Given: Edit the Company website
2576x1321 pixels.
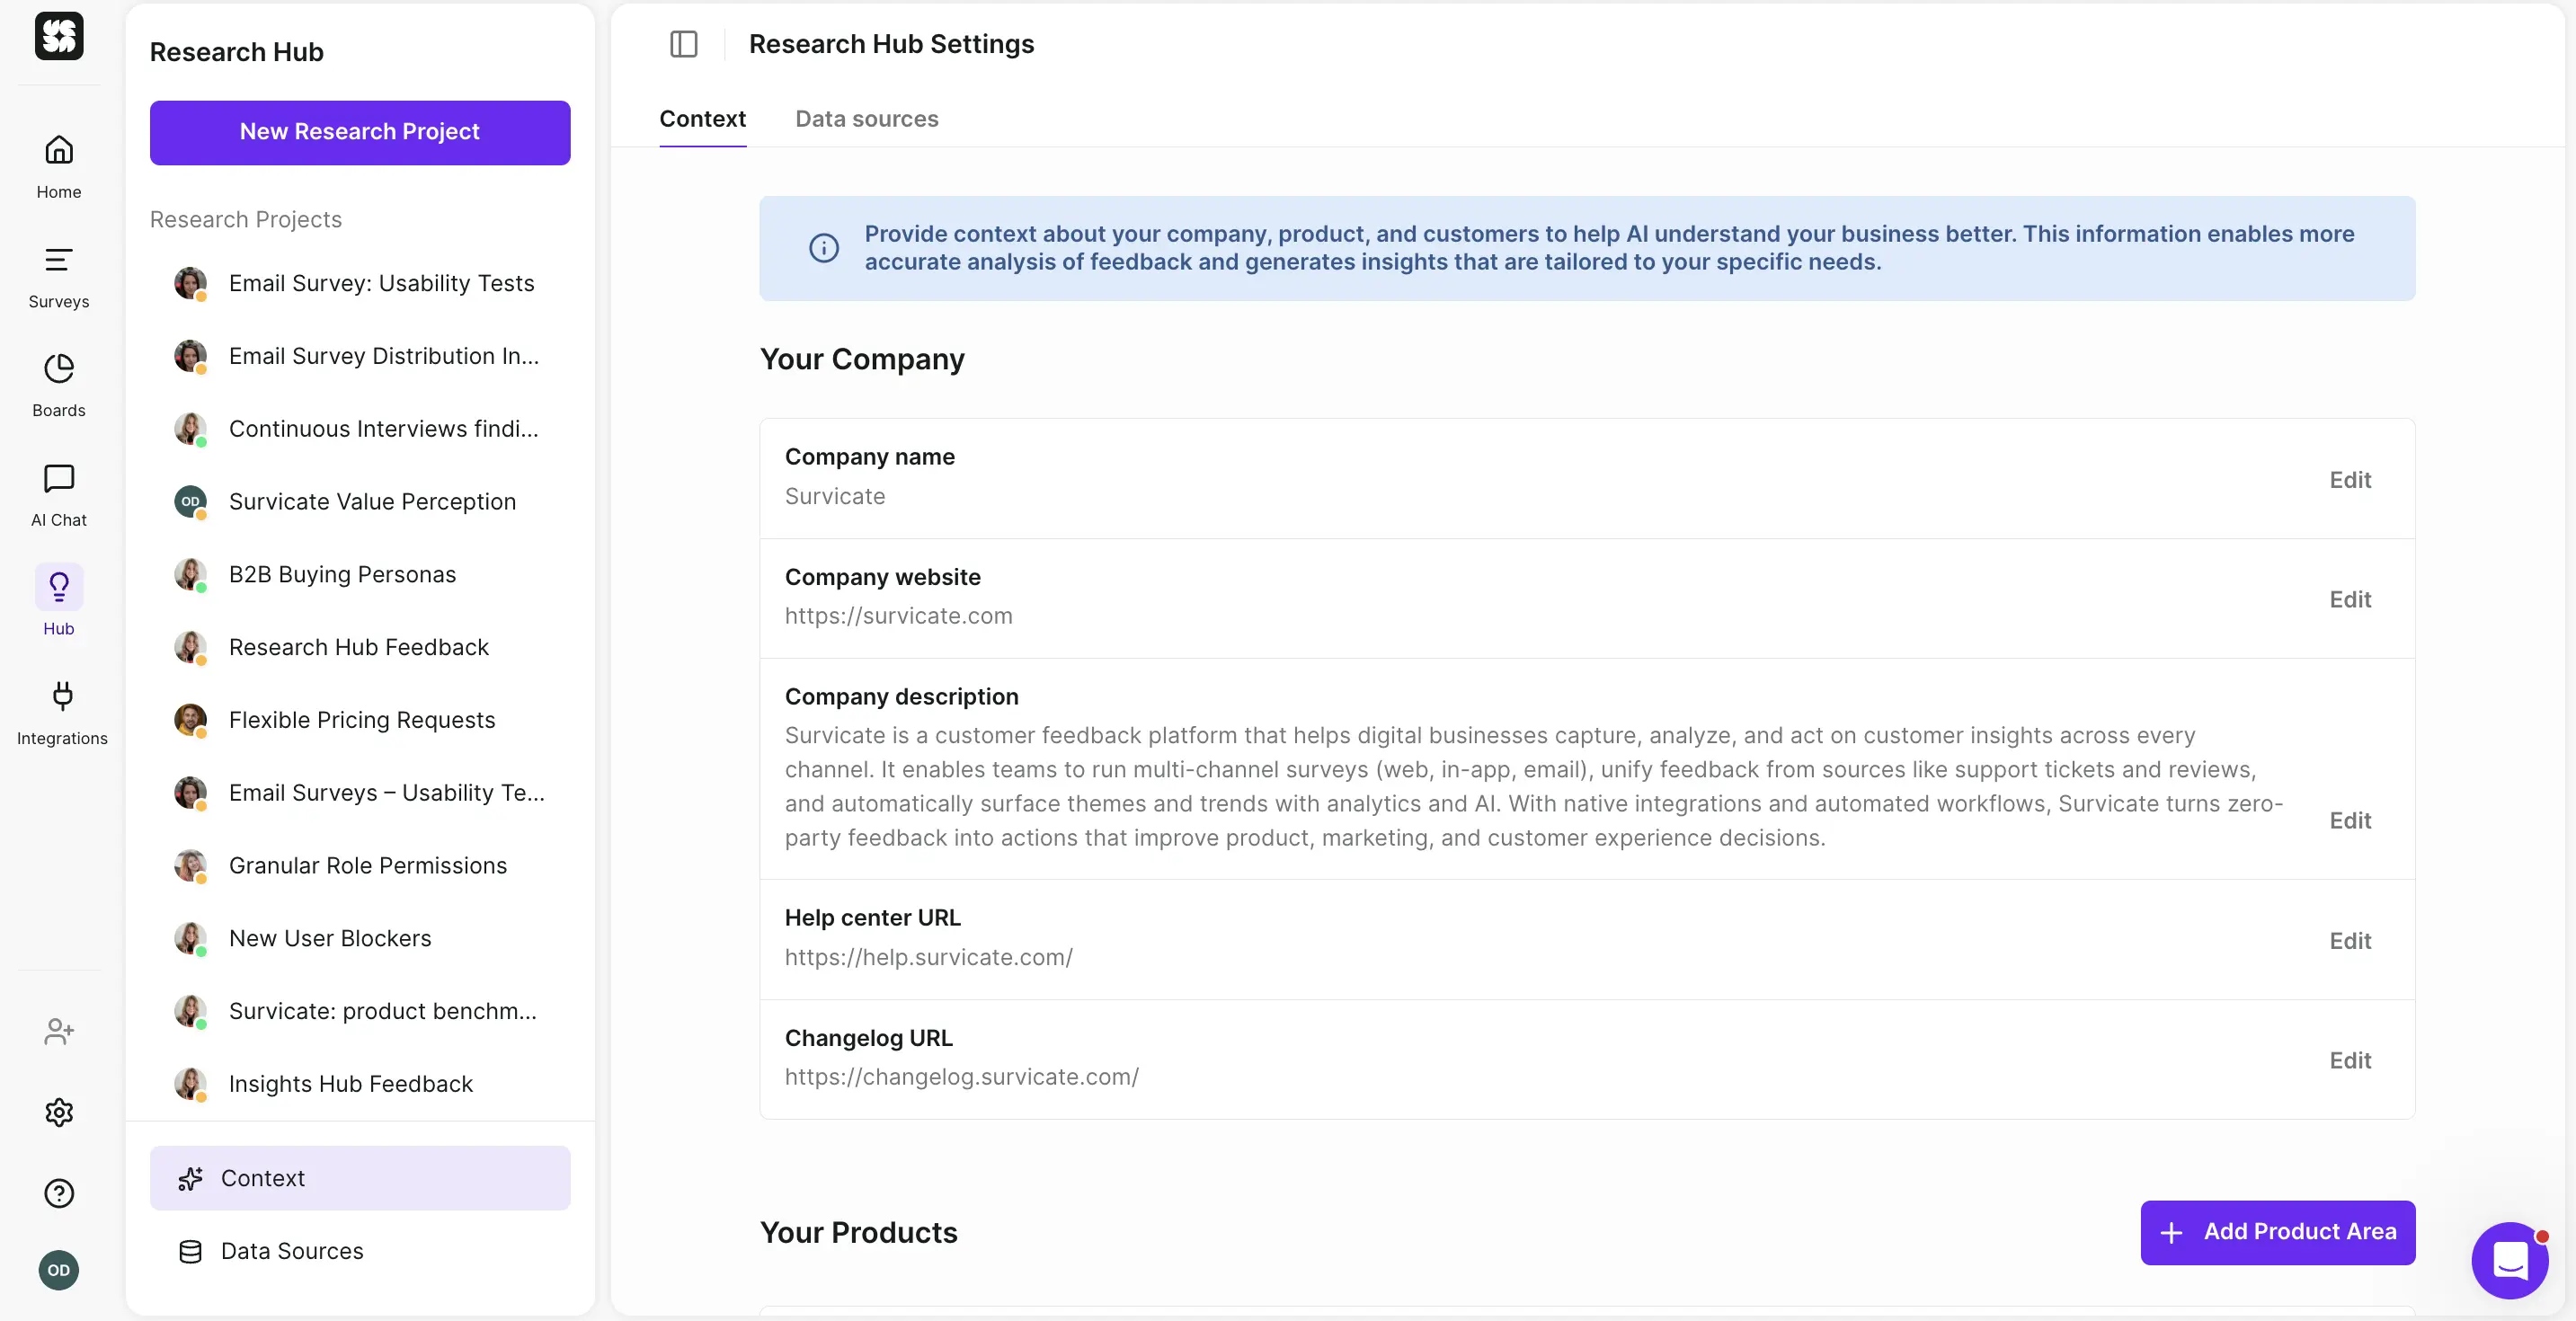Looking at the screenshot, I should (x=2350, y=599).
